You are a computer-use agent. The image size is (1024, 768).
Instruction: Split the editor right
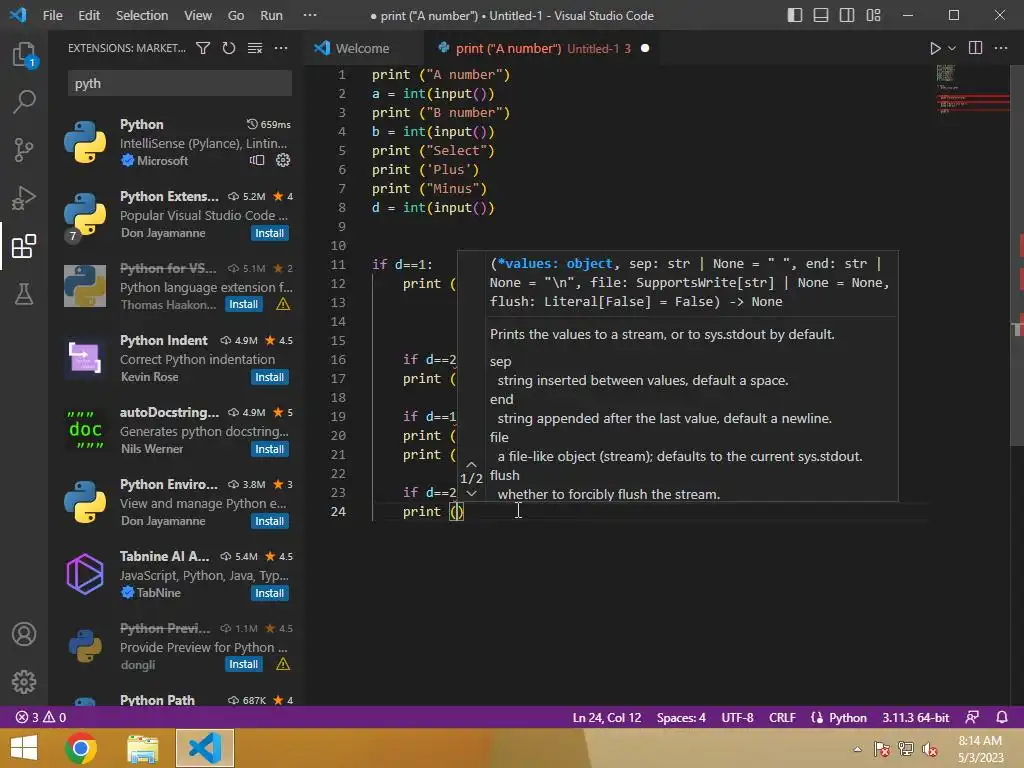[x=976, y=48]
